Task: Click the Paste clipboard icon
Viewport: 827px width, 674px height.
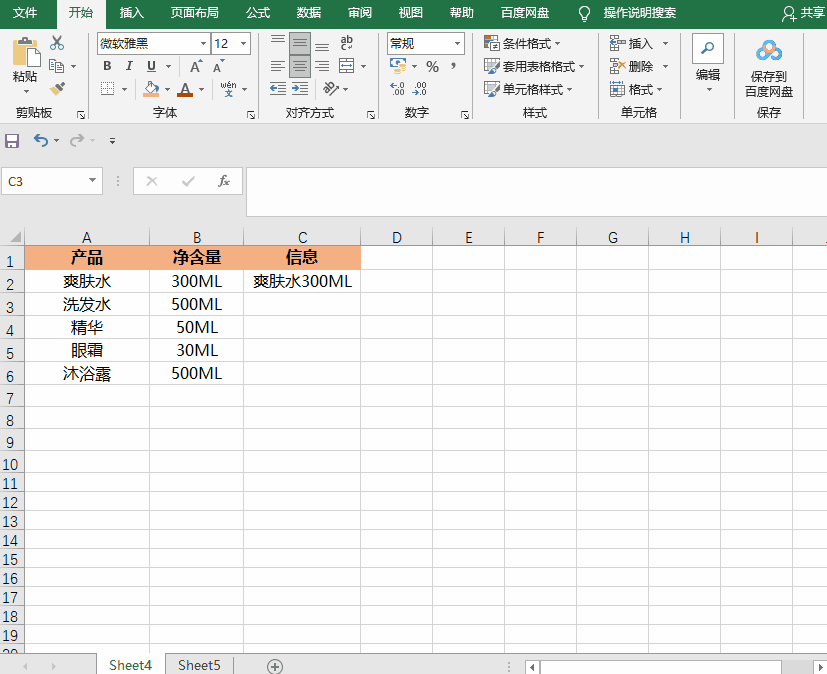Action: 25,52
